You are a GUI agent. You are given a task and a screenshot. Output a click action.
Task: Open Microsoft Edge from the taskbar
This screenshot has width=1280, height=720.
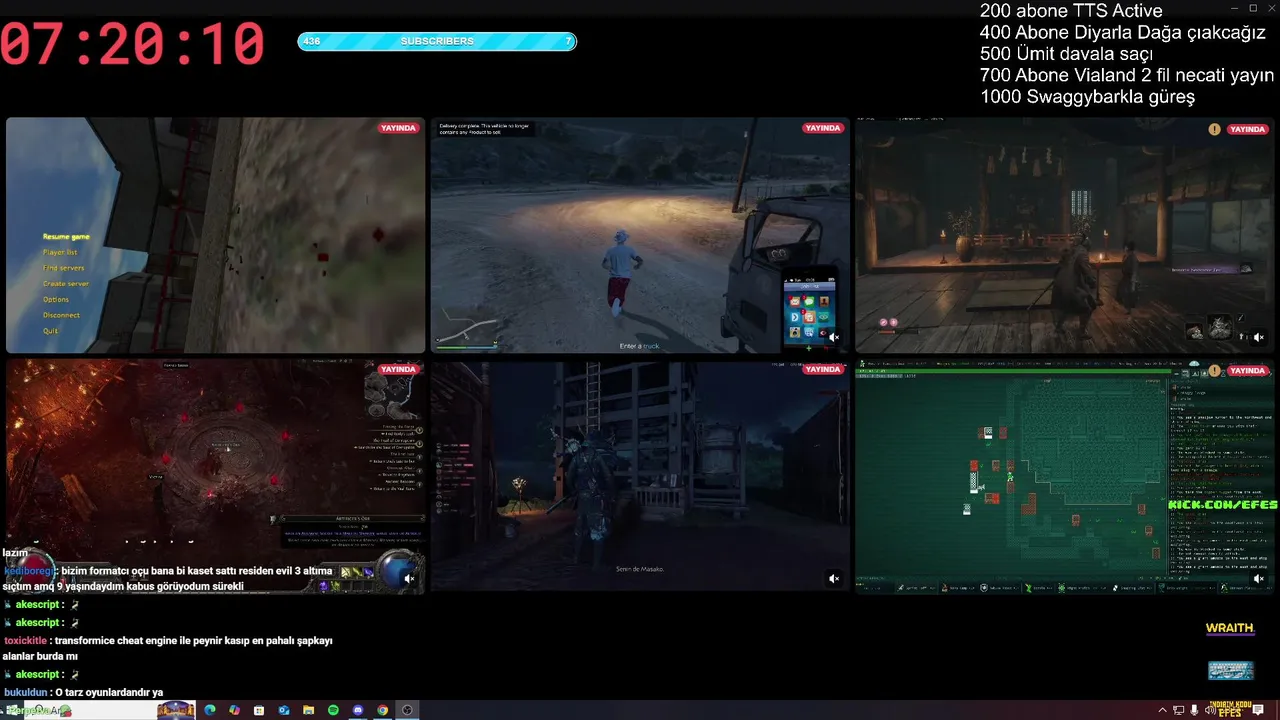click(210, 710)
